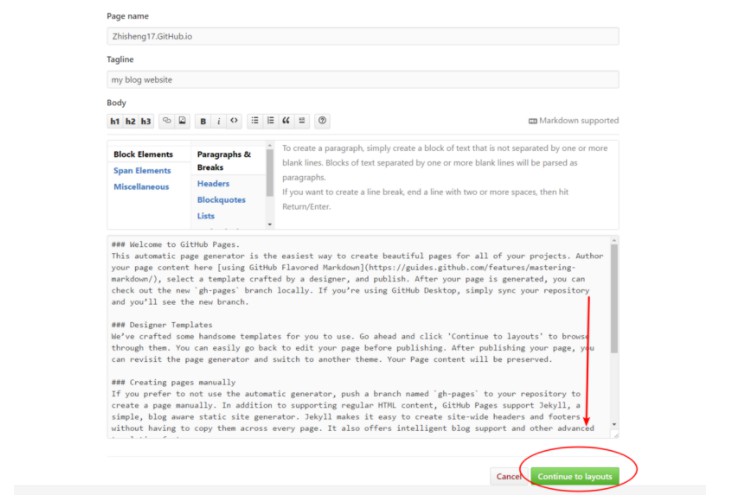Toggle bold formatting in the Body toolbar

[203, 121]
